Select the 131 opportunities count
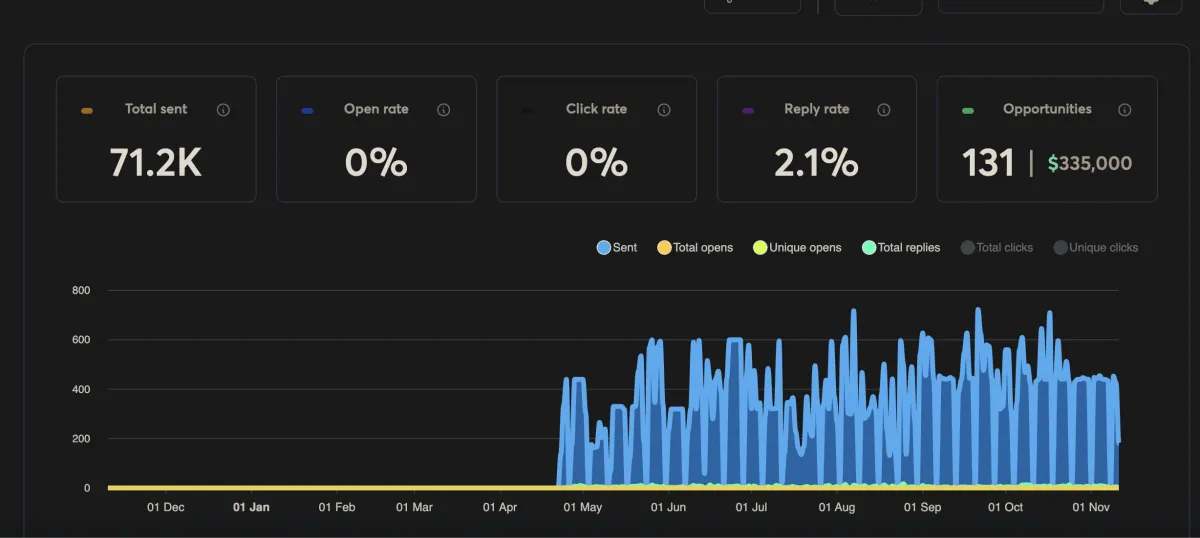The height and width of the screenshot is (538, 1200). [988, 163]
